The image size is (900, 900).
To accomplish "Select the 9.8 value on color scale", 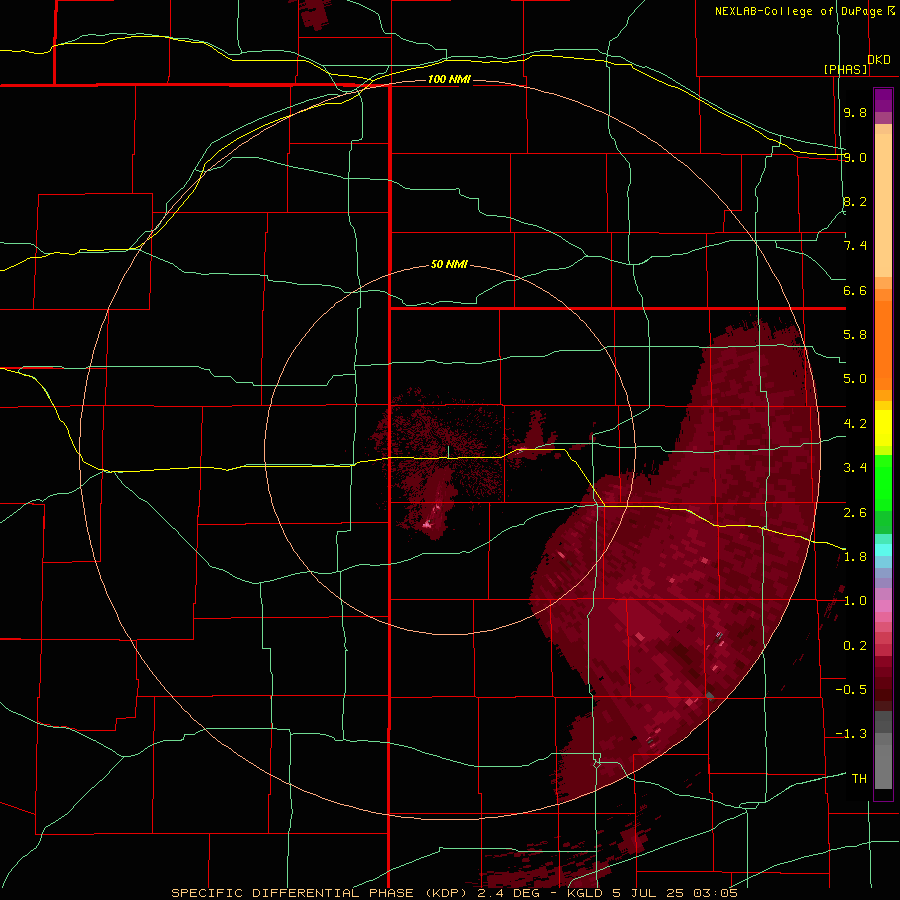I will [x=855, y=112].
